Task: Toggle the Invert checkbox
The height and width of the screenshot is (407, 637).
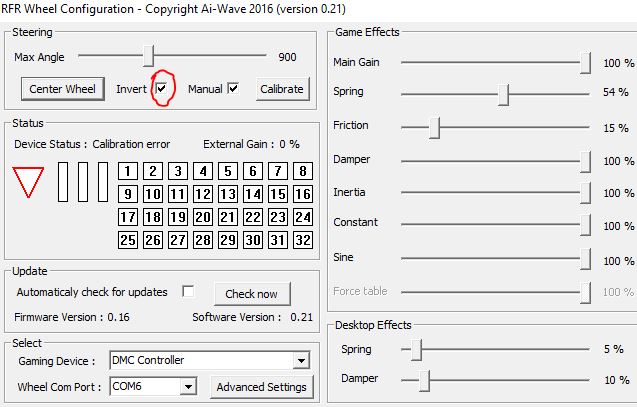Action: [161, 89]
